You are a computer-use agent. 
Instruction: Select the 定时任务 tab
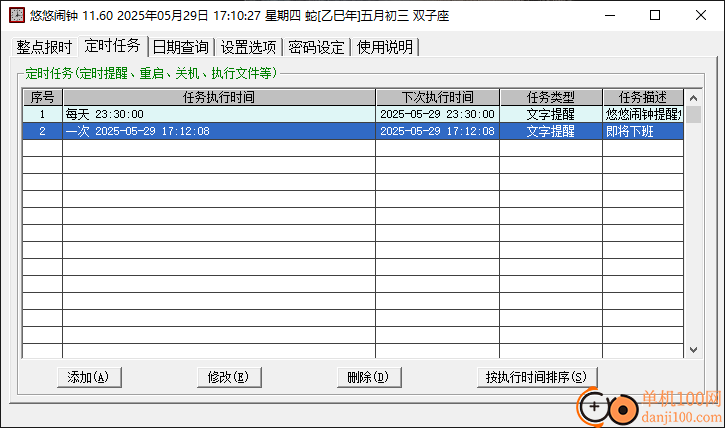coord(112,46)
